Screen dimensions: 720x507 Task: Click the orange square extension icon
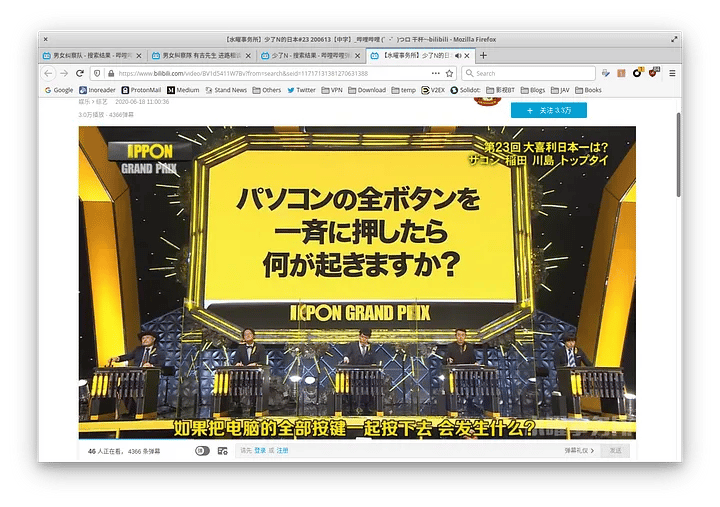click(x=621, y=73)
